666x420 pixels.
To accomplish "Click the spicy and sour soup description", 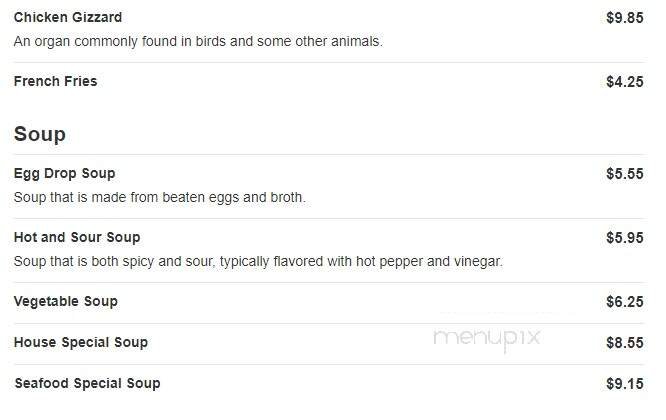I will click(258, 262).
